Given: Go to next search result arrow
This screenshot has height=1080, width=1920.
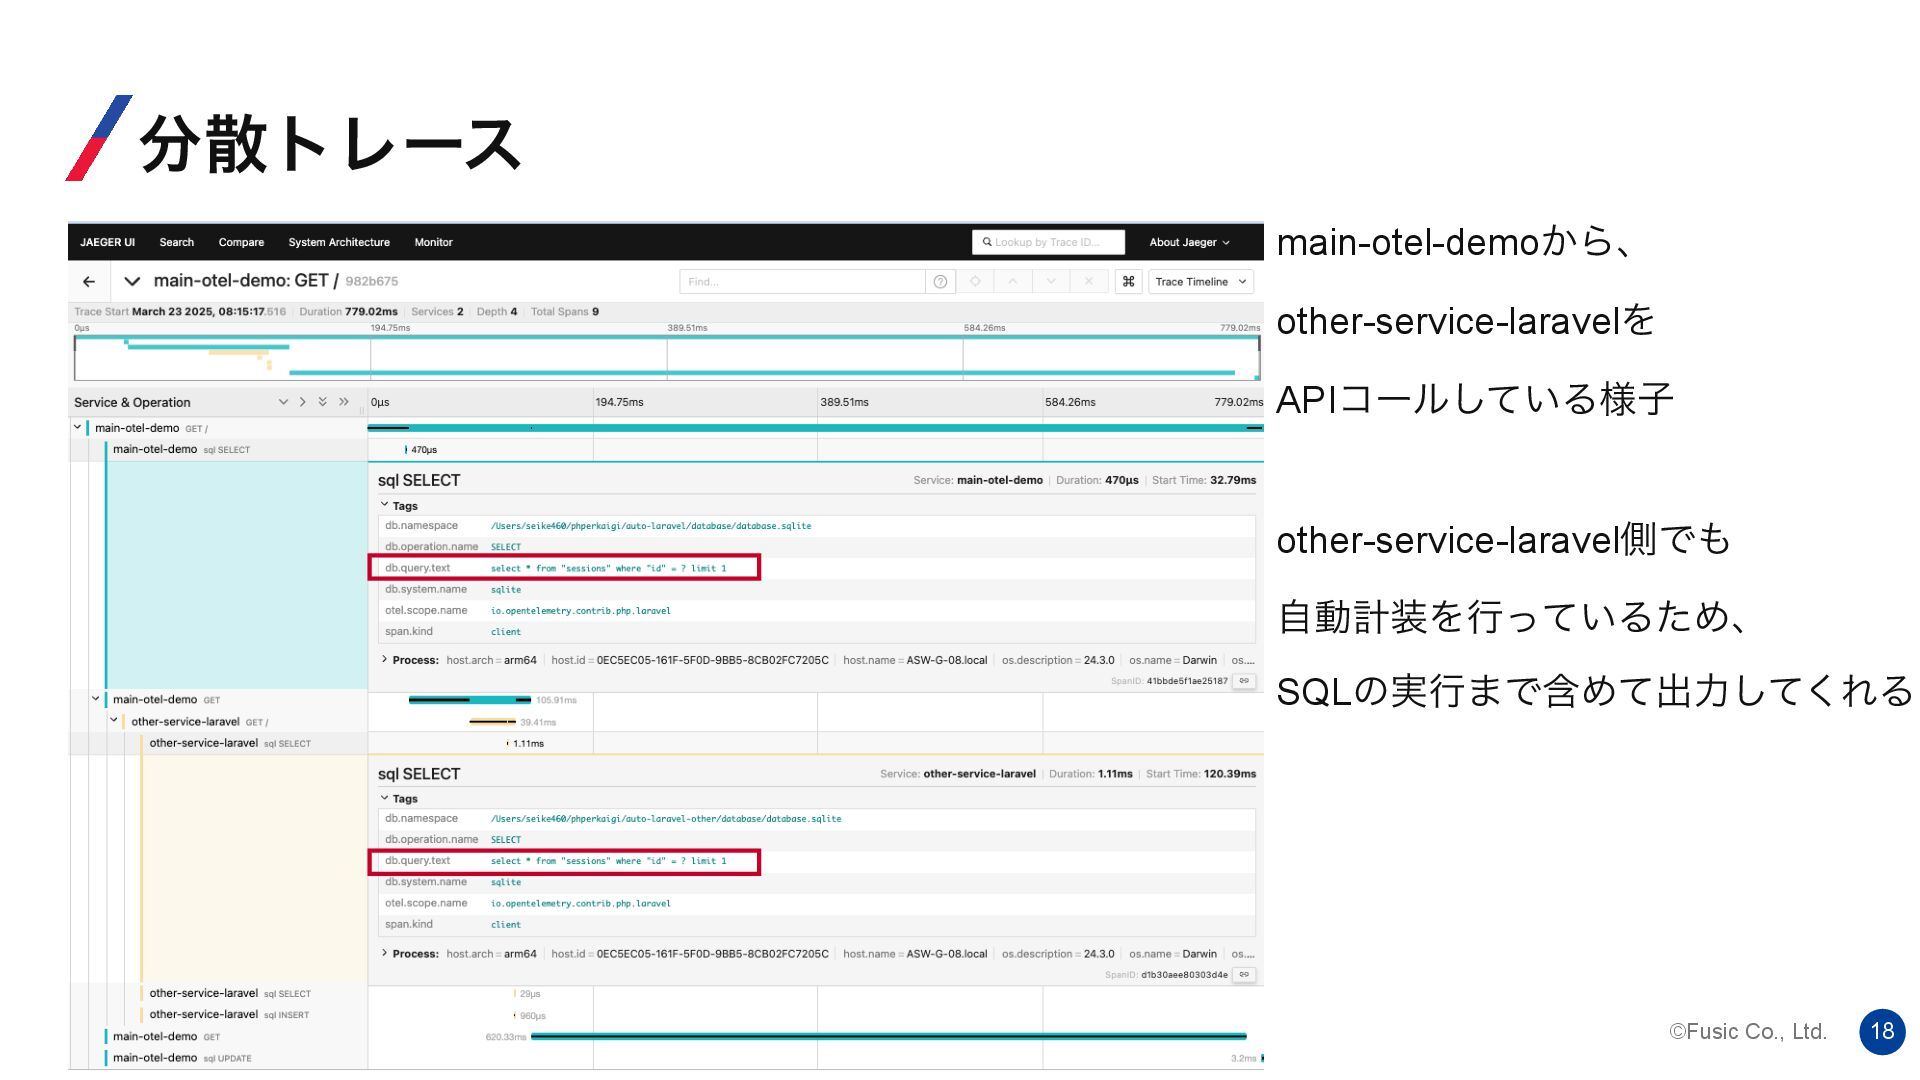Looking at the screenshot, I should tap(1051, 282).
